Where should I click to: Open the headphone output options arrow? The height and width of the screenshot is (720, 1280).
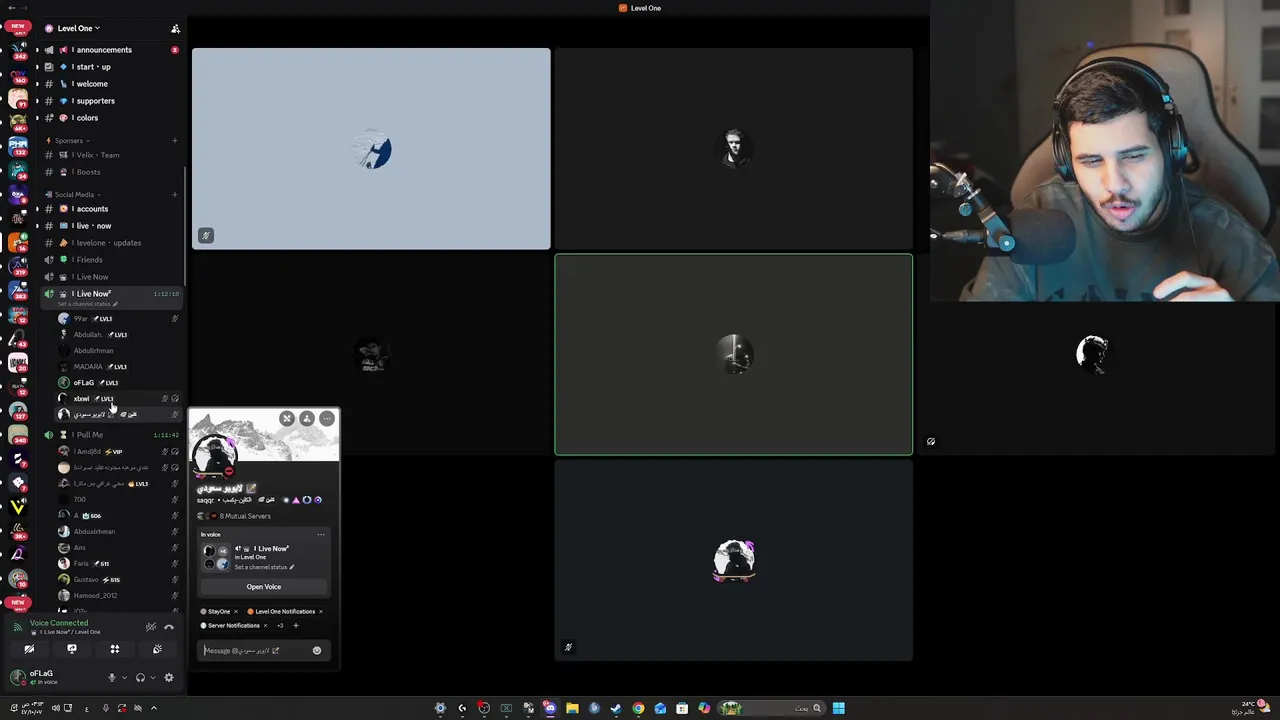coord(152,678)
